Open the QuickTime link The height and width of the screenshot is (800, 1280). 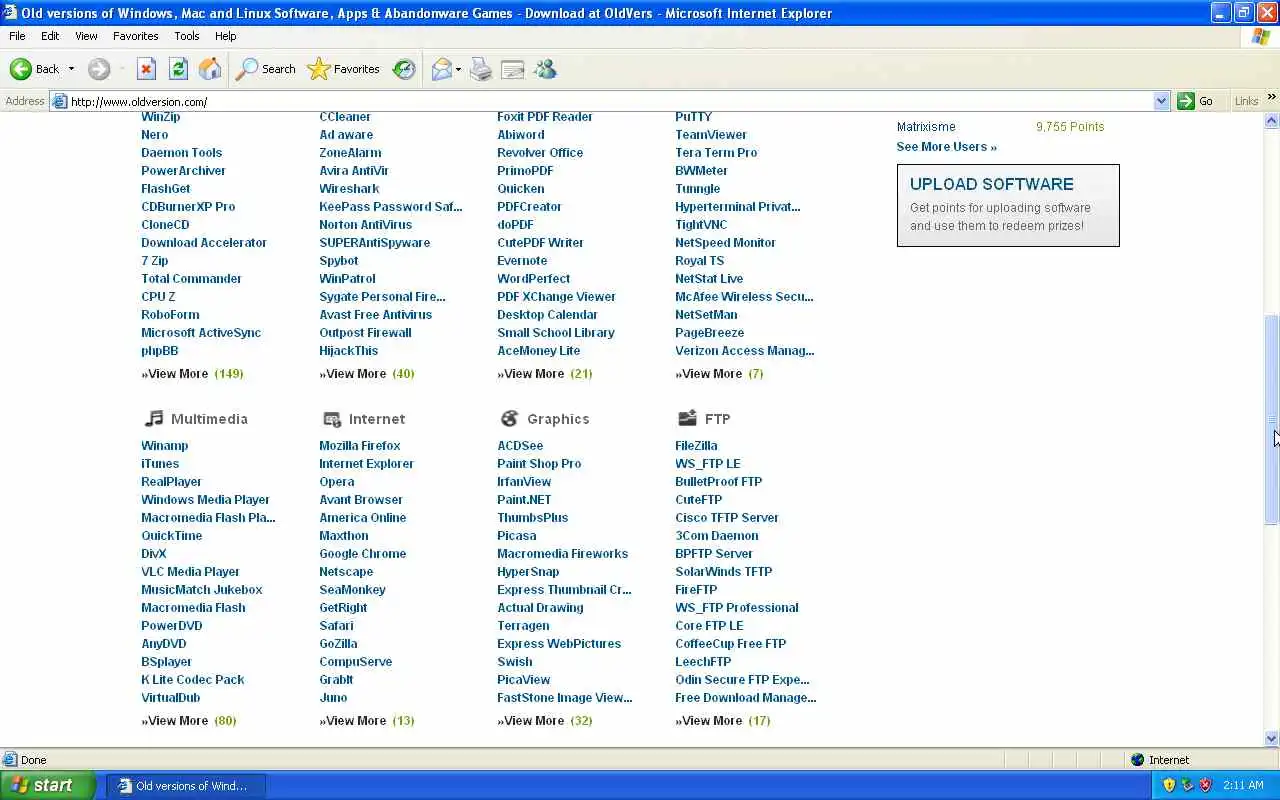pyautogui.click(x=172, y=536)
